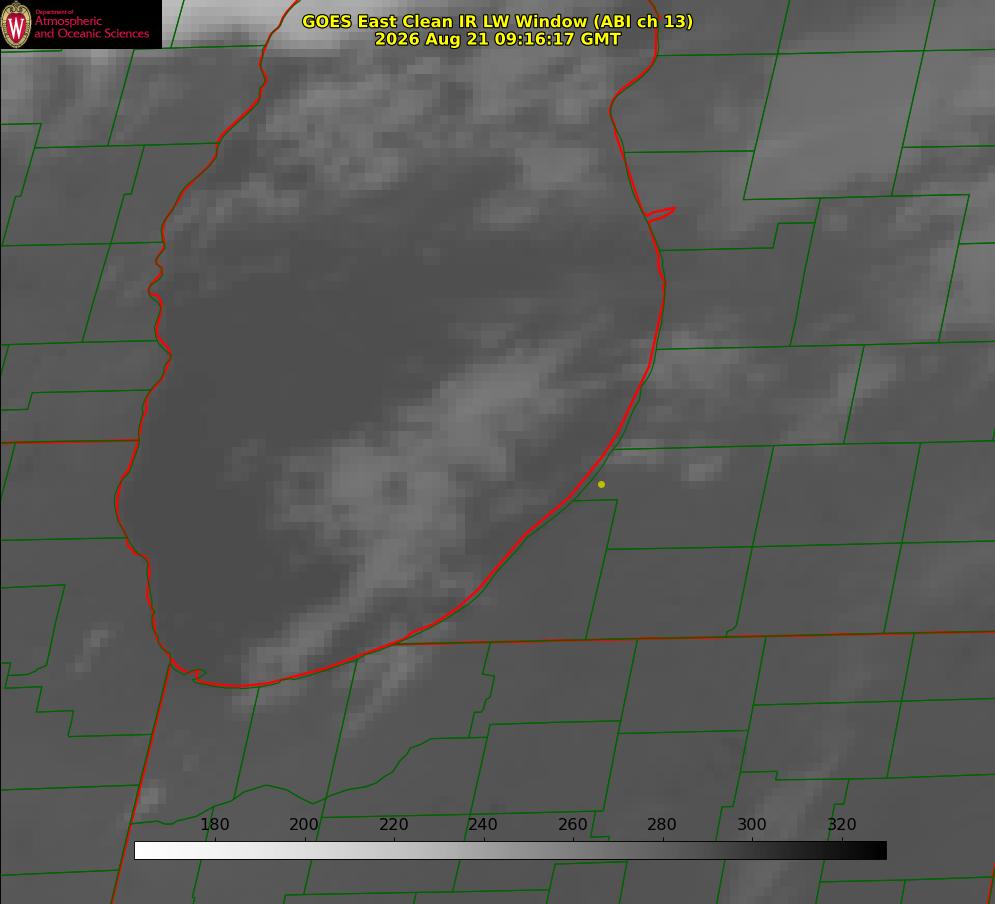The image size is (995, 904).
Task: Click the yellow location dot marker
Action: pyautogui.click(x=601, y=484)
